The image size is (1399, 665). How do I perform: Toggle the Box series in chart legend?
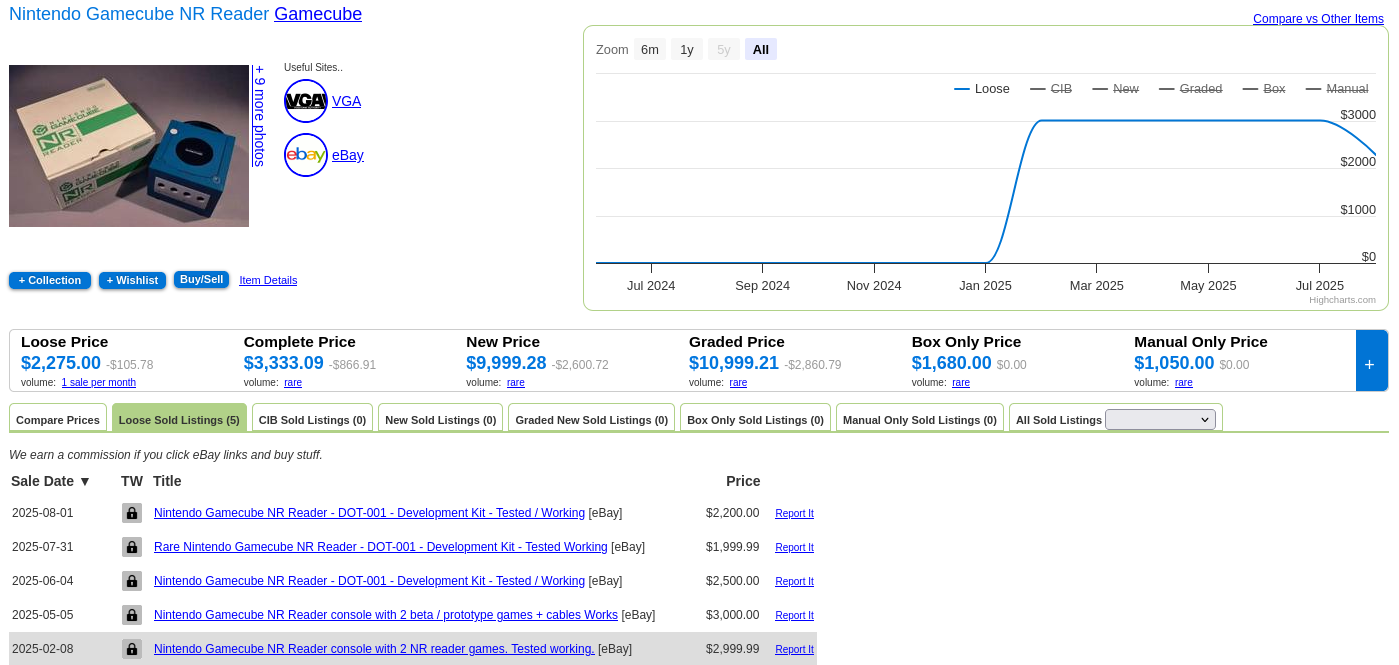point(1264,89)
